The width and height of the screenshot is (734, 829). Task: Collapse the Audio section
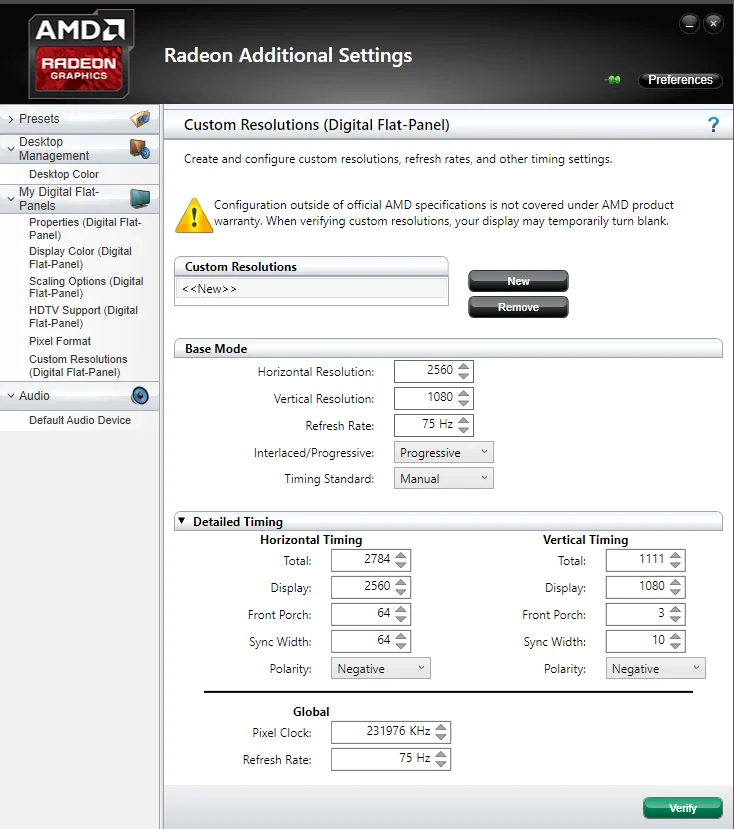click(x=11, y=395)
